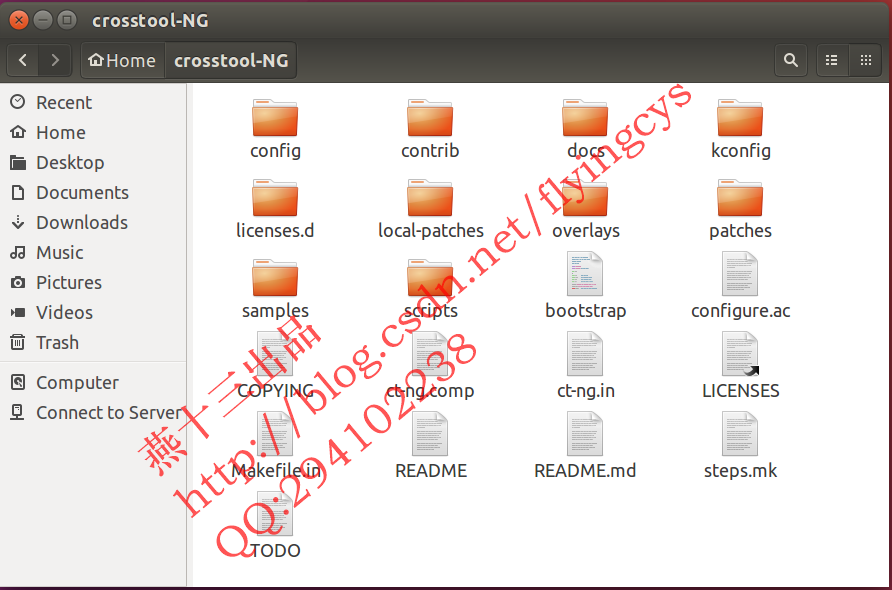Switch to icon grid view

pyautogui.click(x=866, y=60)
